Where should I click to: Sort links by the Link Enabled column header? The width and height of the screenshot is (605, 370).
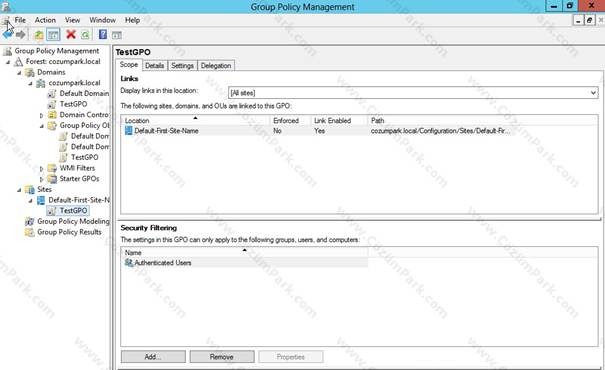click(x=339, y=120)
